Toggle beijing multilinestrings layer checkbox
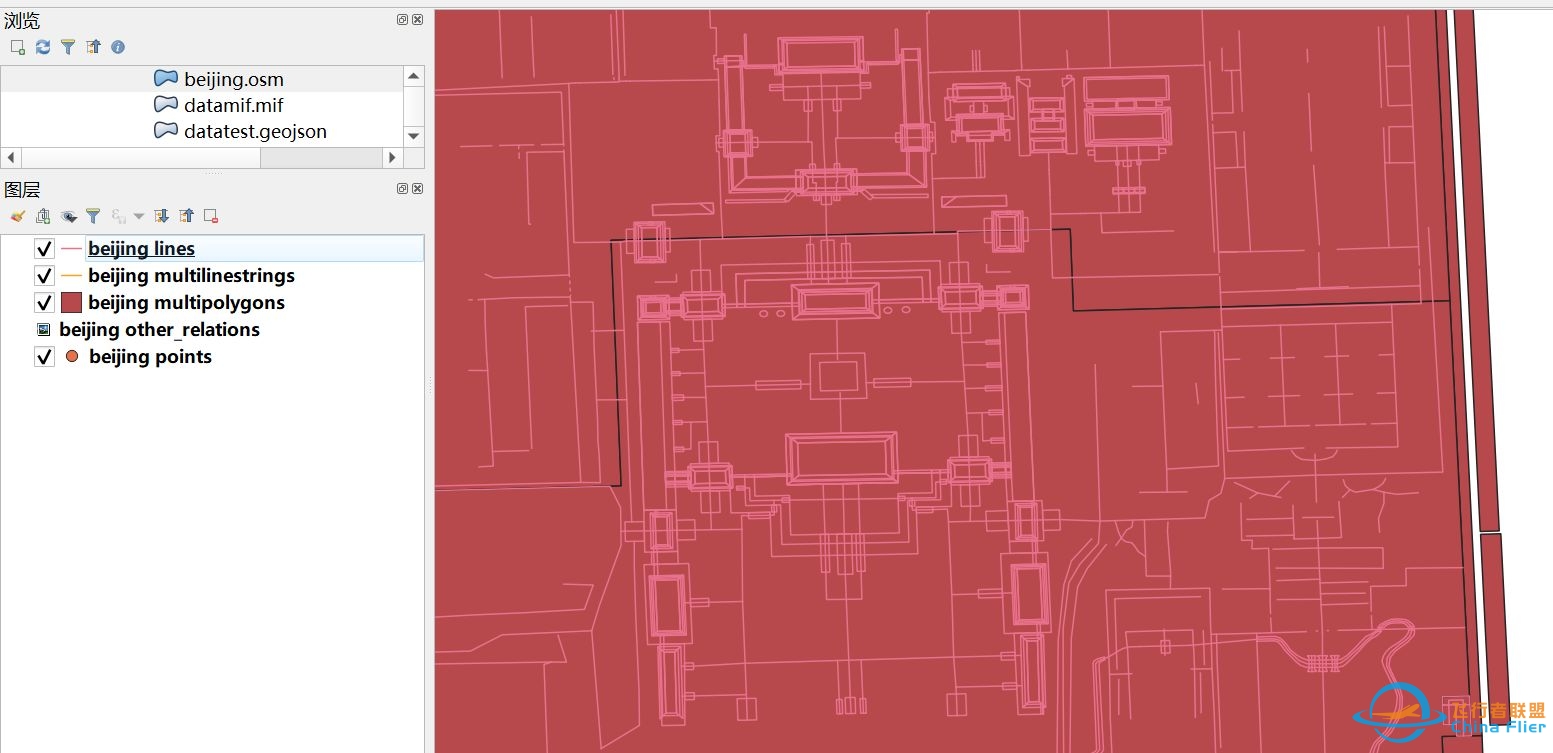This screenshot has height=753, width=1553. click(x=44, y=276)
